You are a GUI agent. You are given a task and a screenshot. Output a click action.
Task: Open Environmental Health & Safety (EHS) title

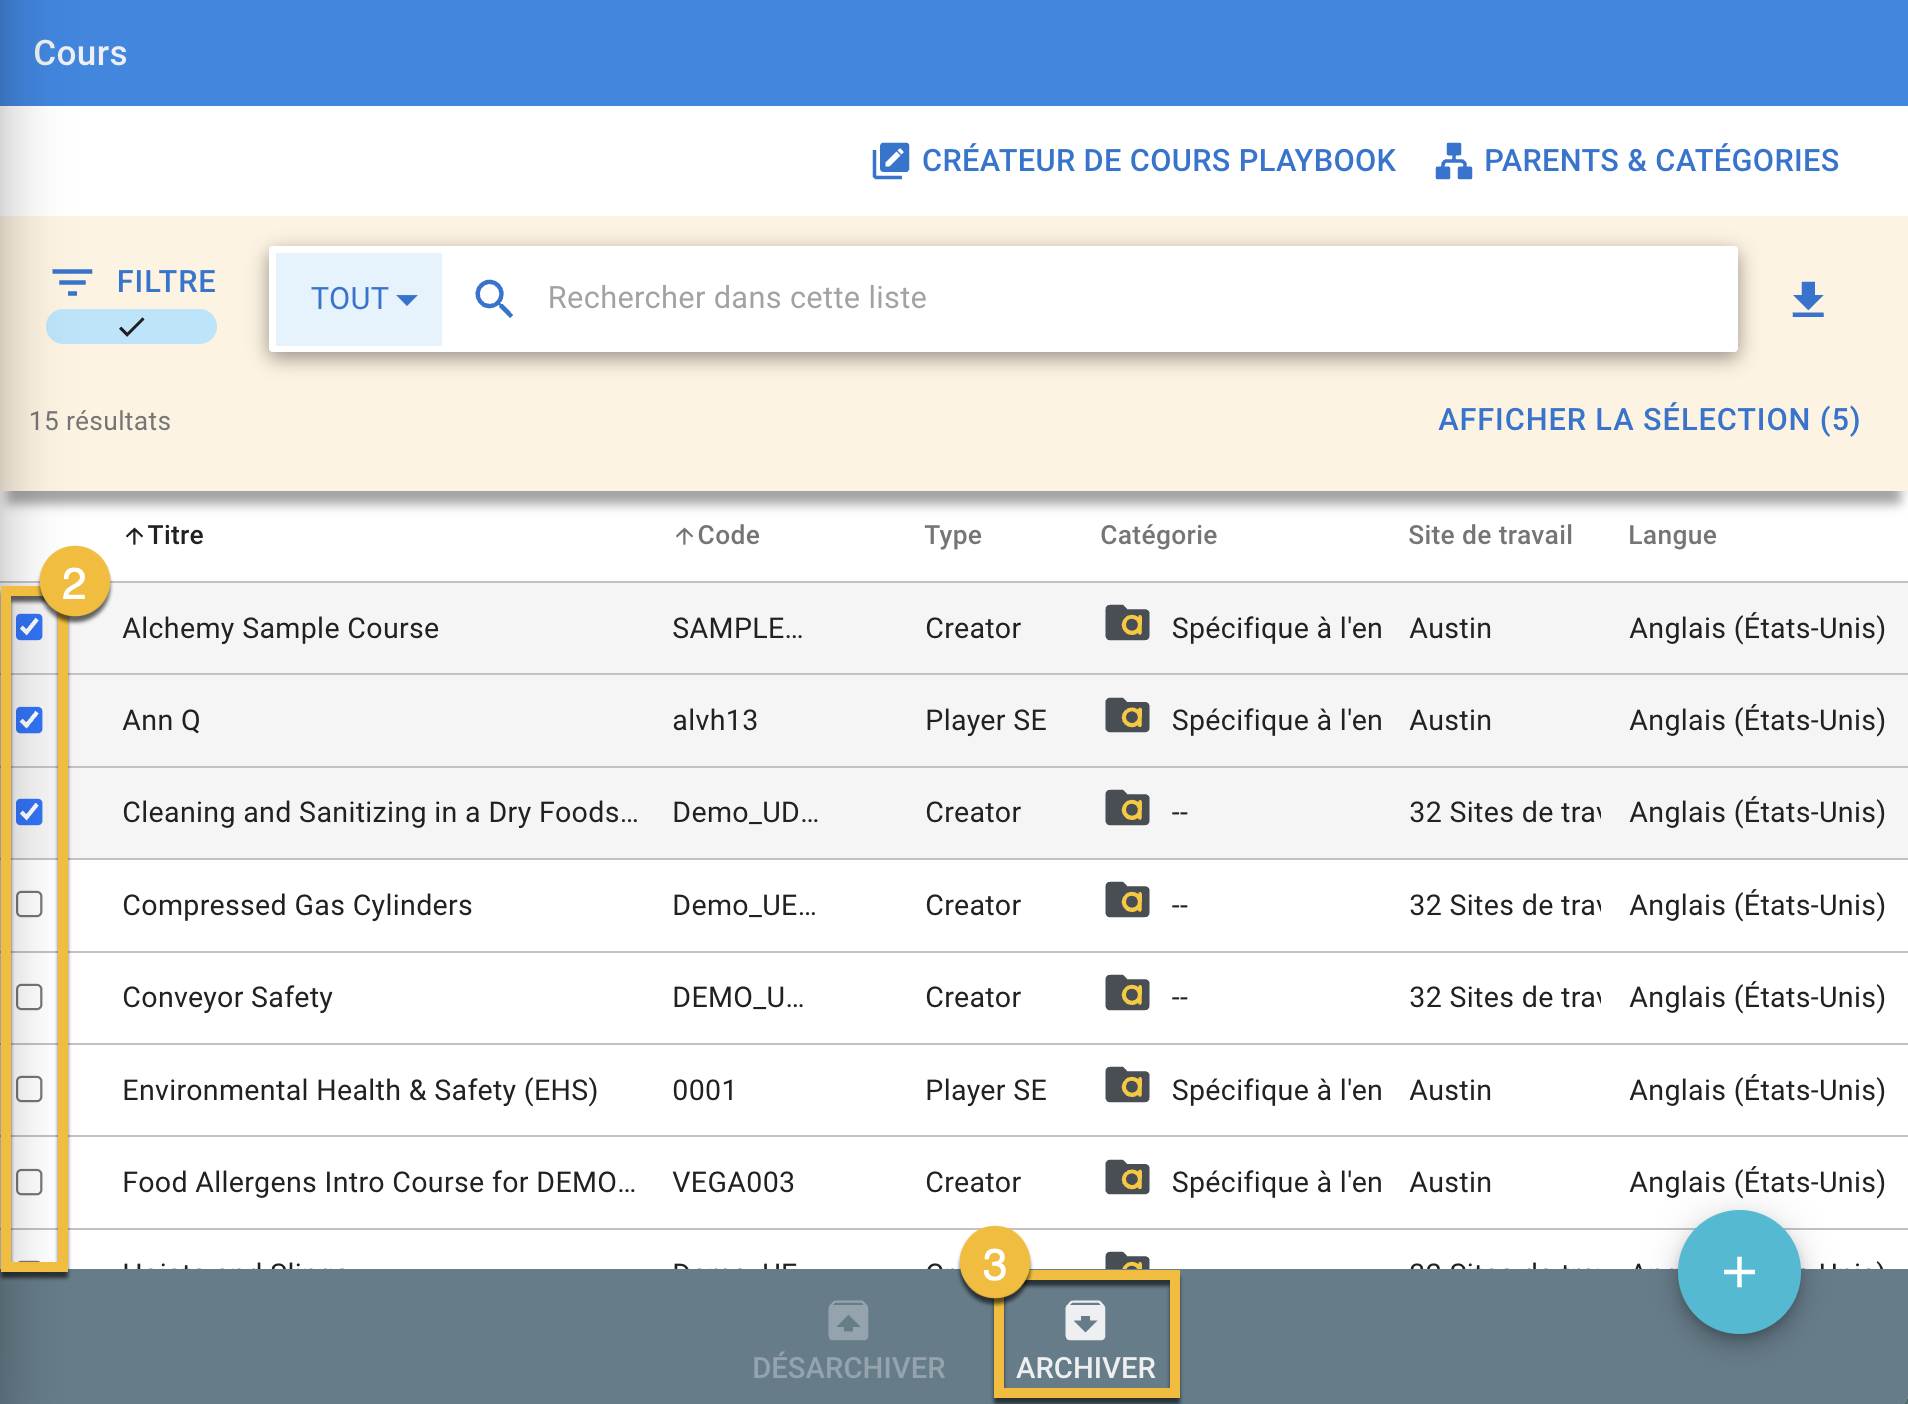click(x=360, y=1090)
